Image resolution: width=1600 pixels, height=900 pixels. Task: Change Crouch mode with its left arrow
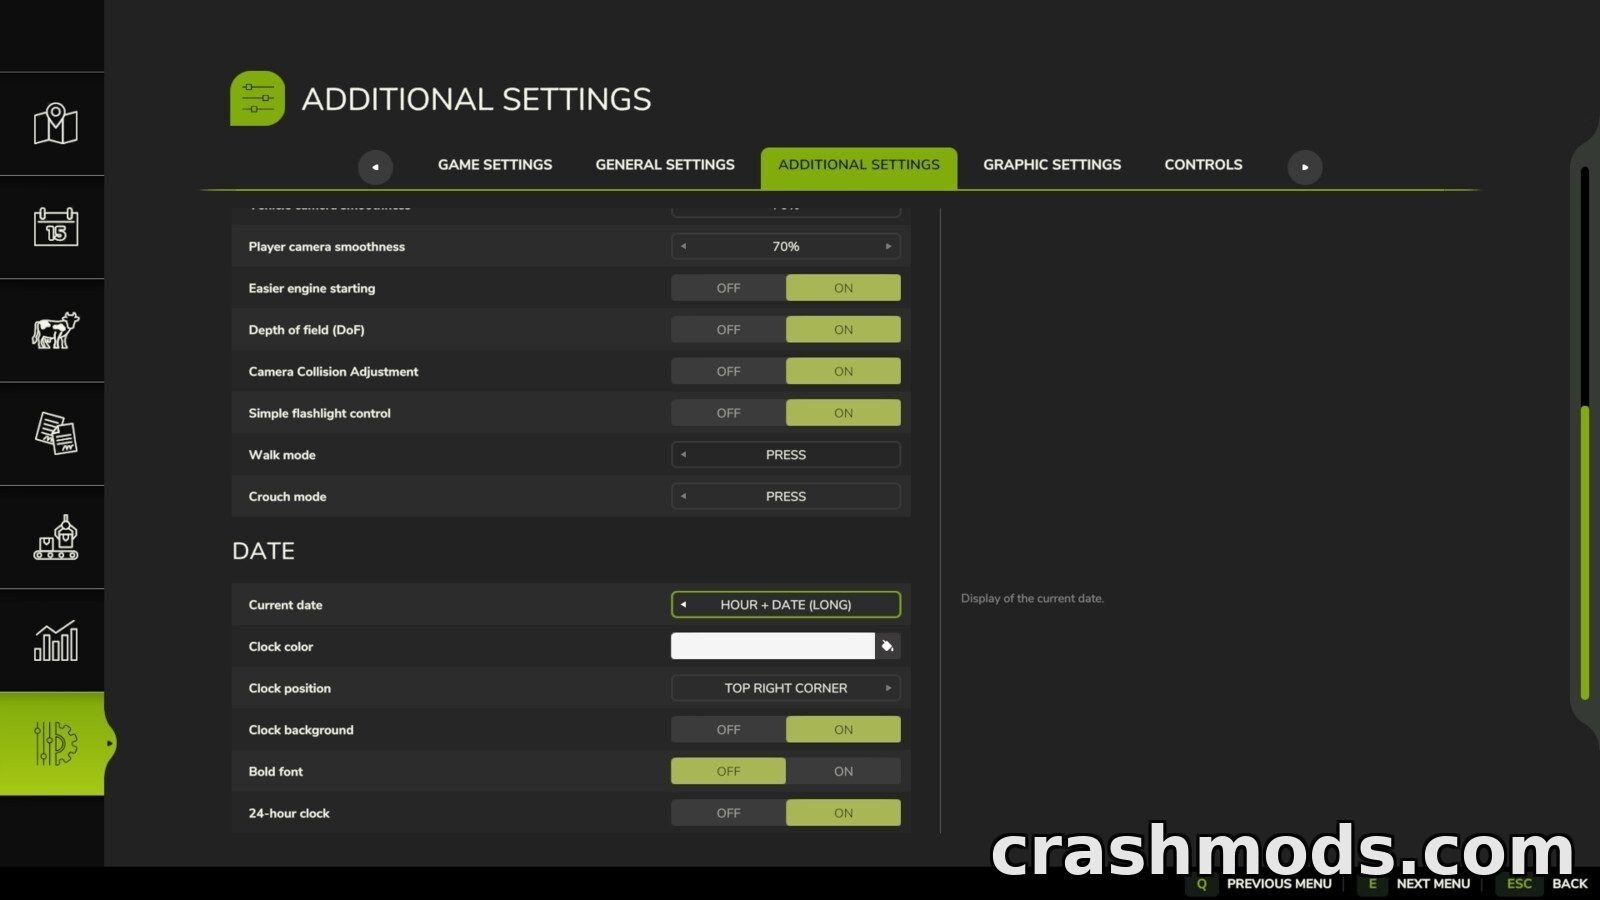coord(683,496)
